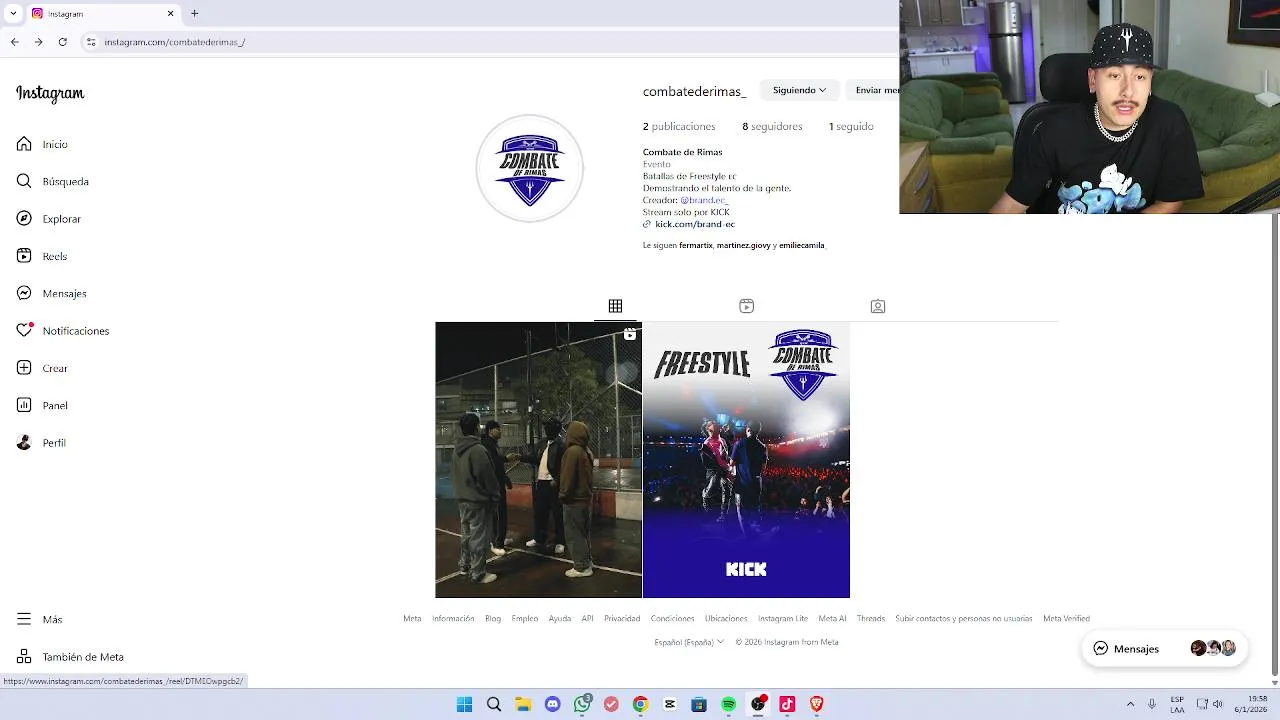Open the kick.com/brand-ec bio link
The height and width of the screenshot is (720, 1280).
(x=694, y=224)
